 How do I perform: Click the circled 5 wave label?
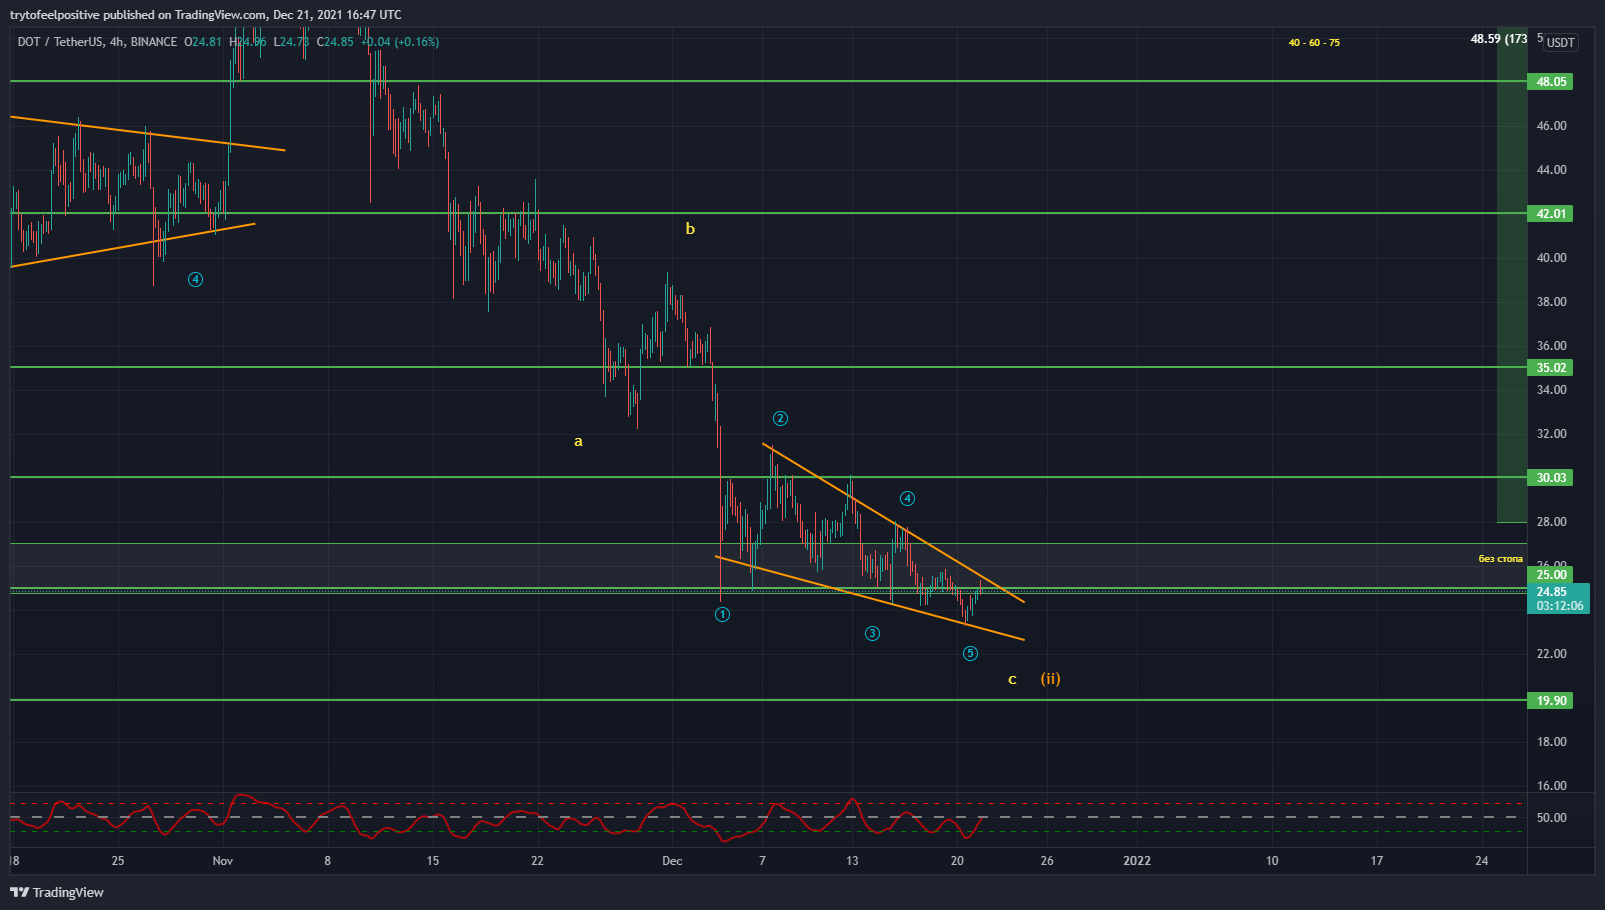tap(970, 654)
